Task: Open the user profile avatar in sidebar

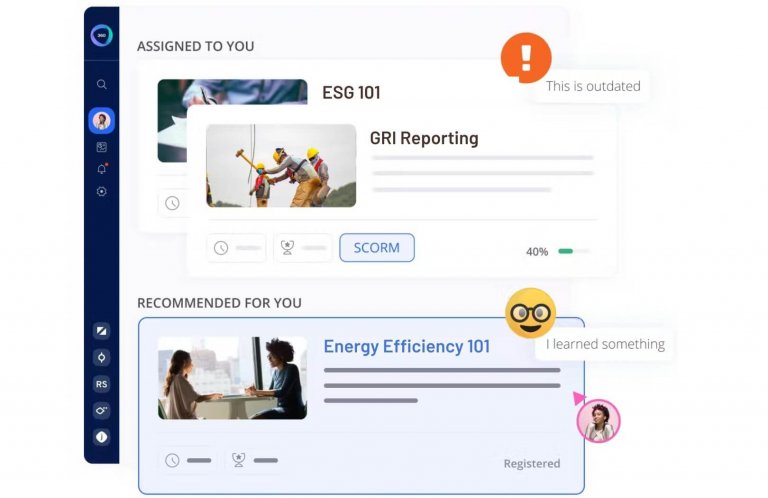Action: 101,120
